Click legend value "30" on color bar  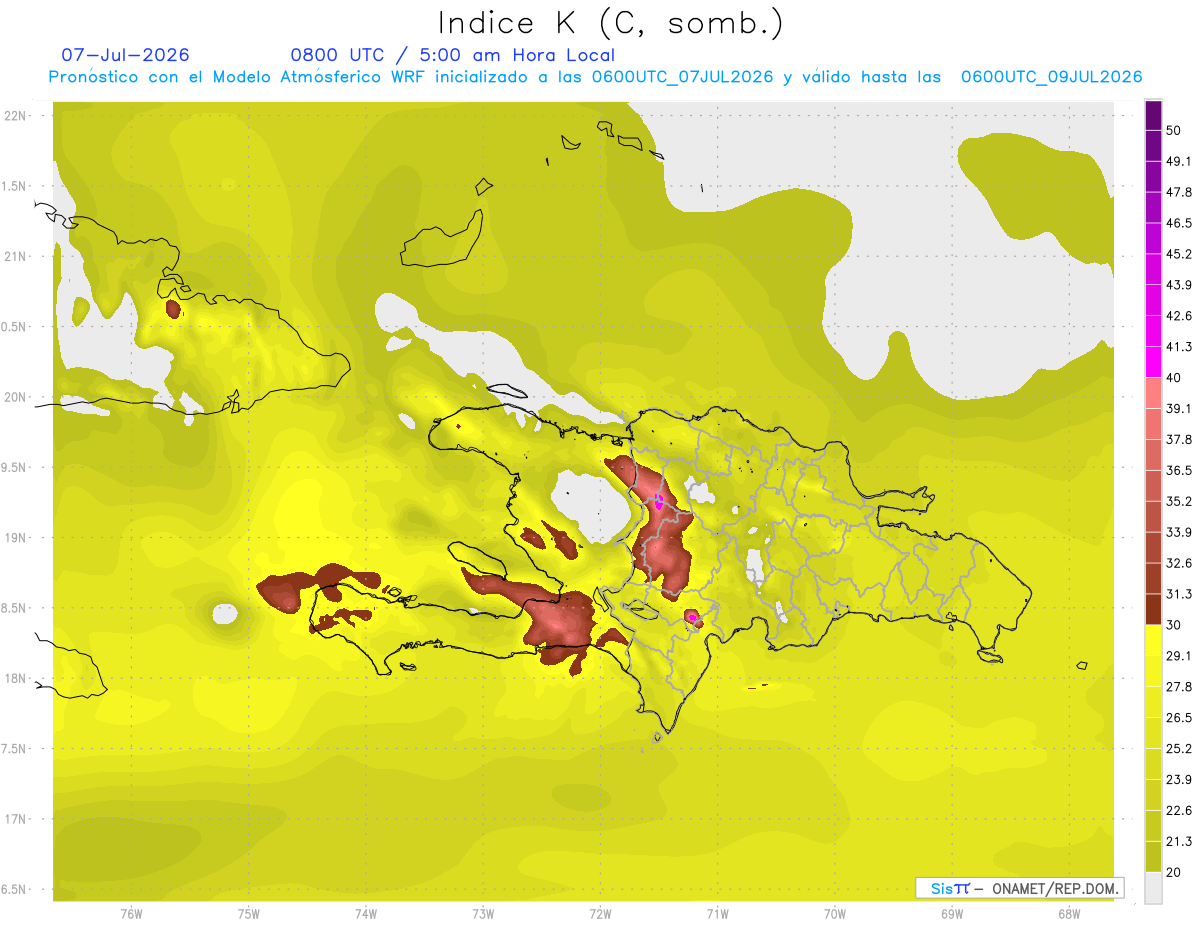[x=1175, y=625]
